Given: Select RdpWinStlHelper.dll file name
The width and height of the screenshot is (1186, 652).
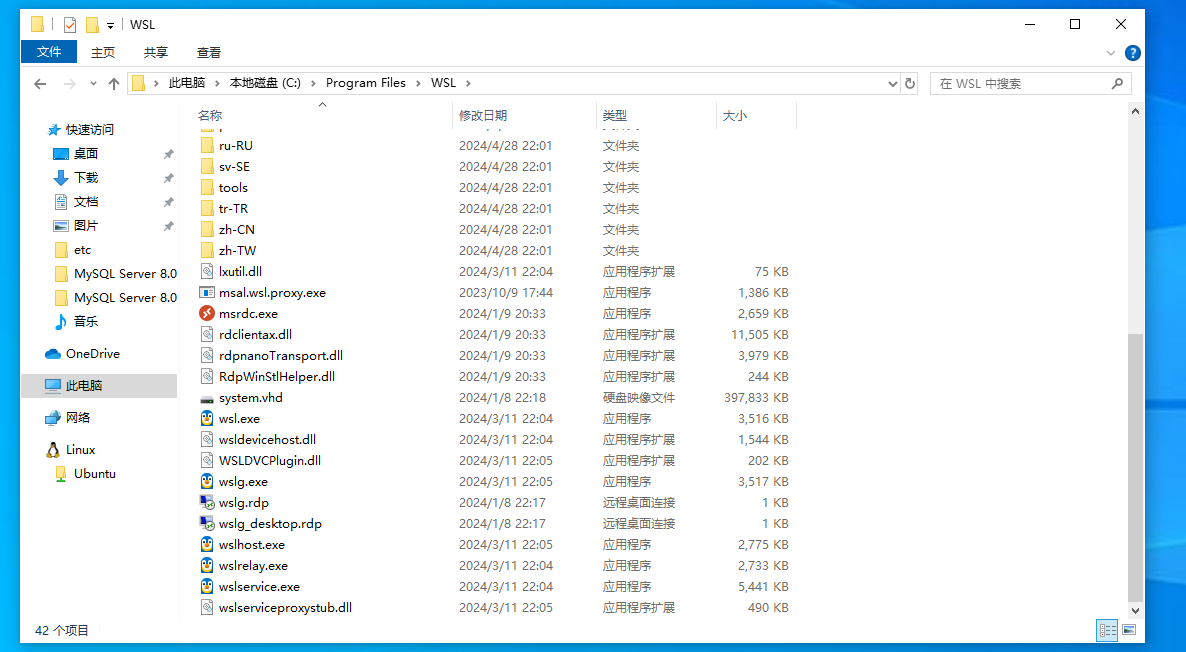Looking at the screenshot, I should [277, 377].
